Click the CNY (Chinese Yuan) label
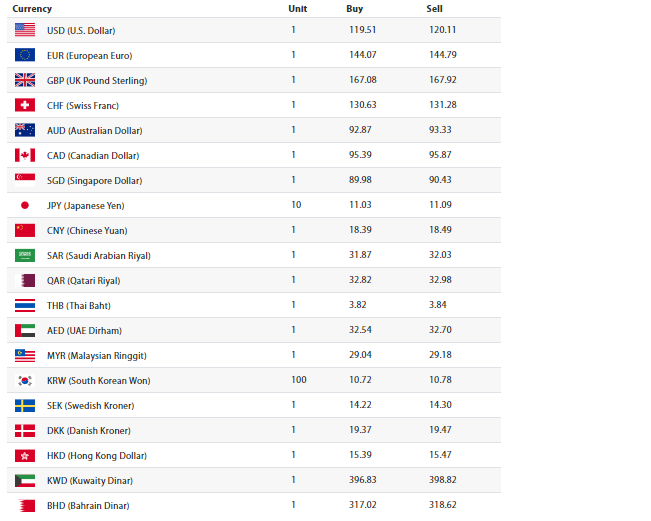The image size is (651, 521). 87,230
